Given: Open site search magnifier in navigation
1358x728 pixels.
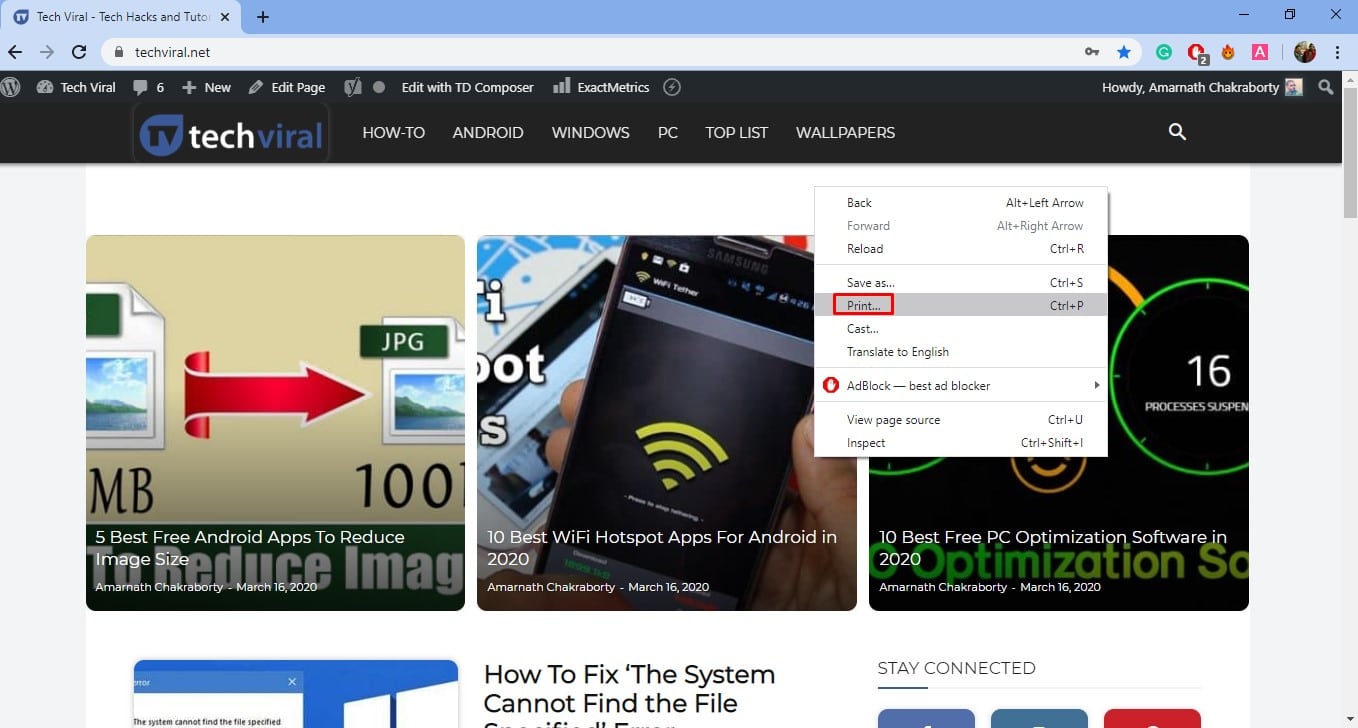Looking at the screenshot, I should [x=1177, y=132].
